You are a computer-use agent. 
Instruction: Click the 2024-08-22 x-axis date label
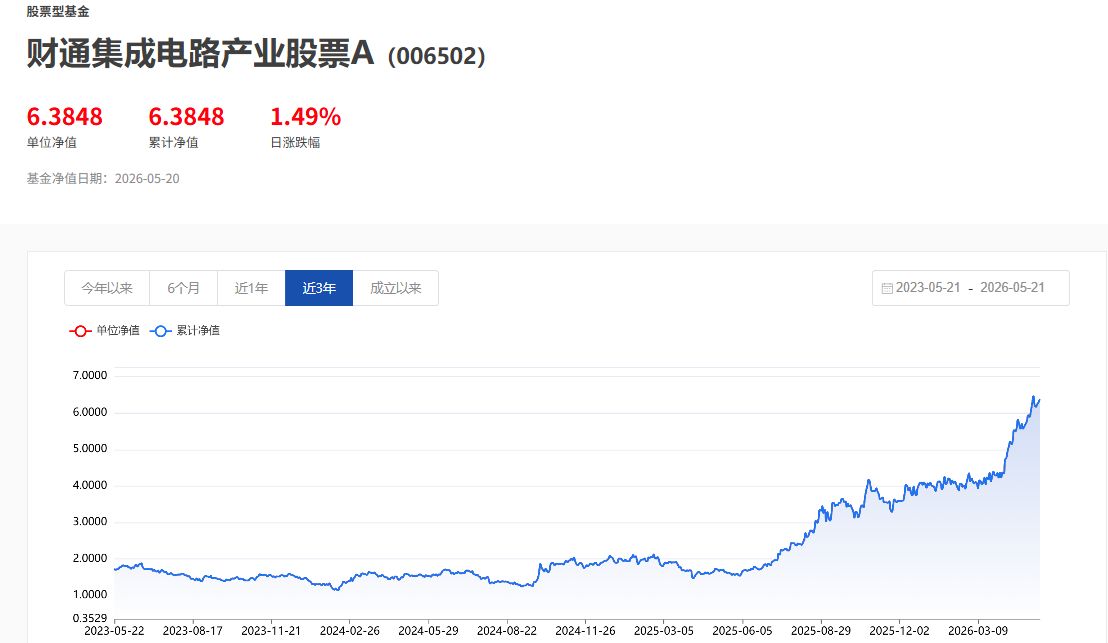point(507,630)
